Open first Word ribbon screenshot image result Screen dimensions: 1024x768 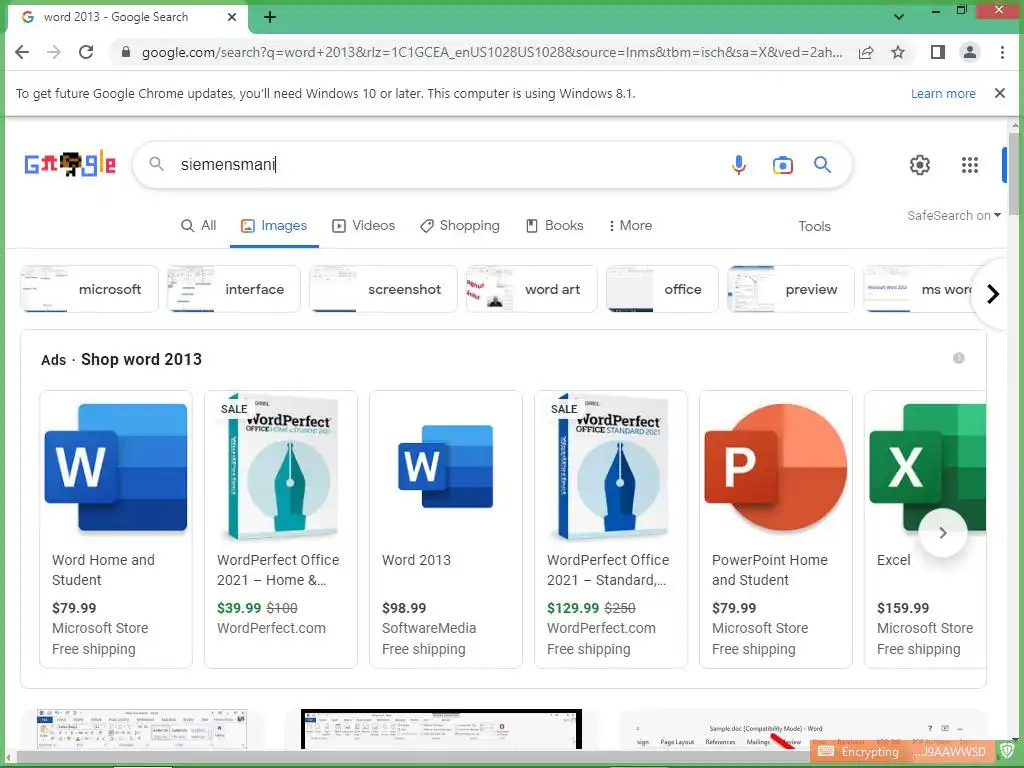[x=142, y=729]
